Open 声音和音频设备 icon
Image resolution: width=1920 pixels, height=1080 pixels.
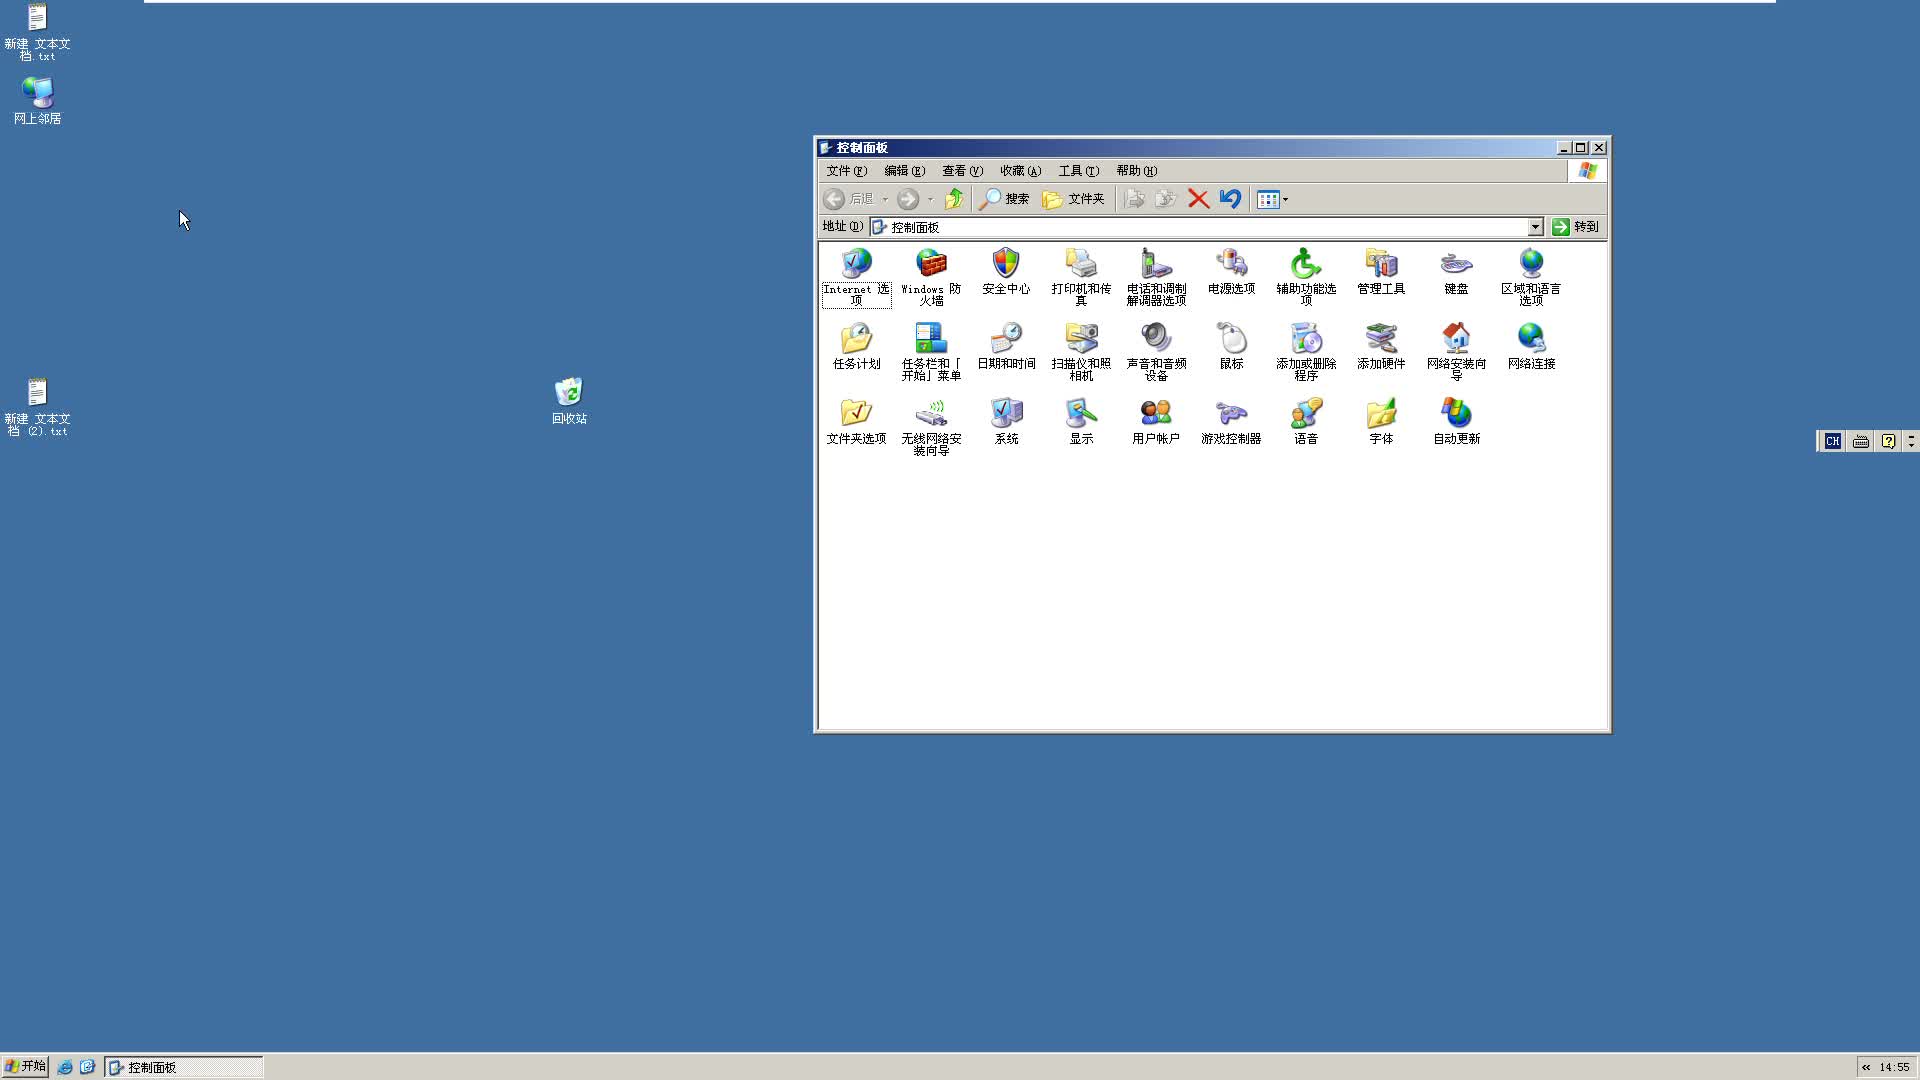1156,351
